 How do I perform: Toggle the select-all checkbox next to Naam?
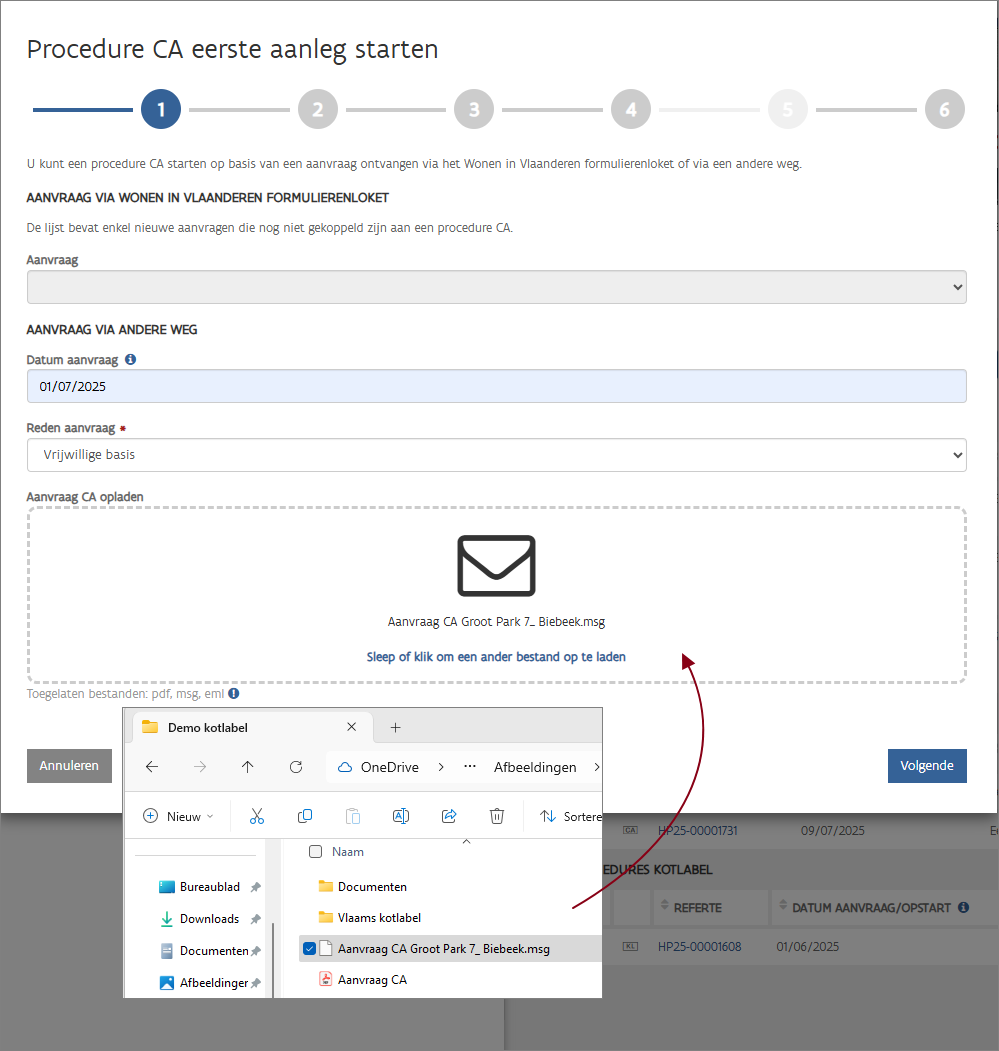coord(316,852)
